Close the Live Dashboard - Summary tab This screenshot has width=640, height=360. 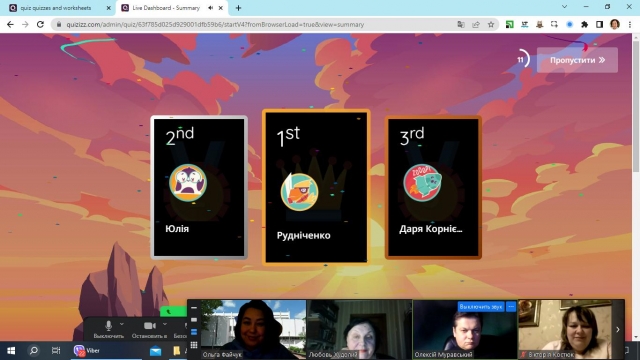tap(221, 8)
